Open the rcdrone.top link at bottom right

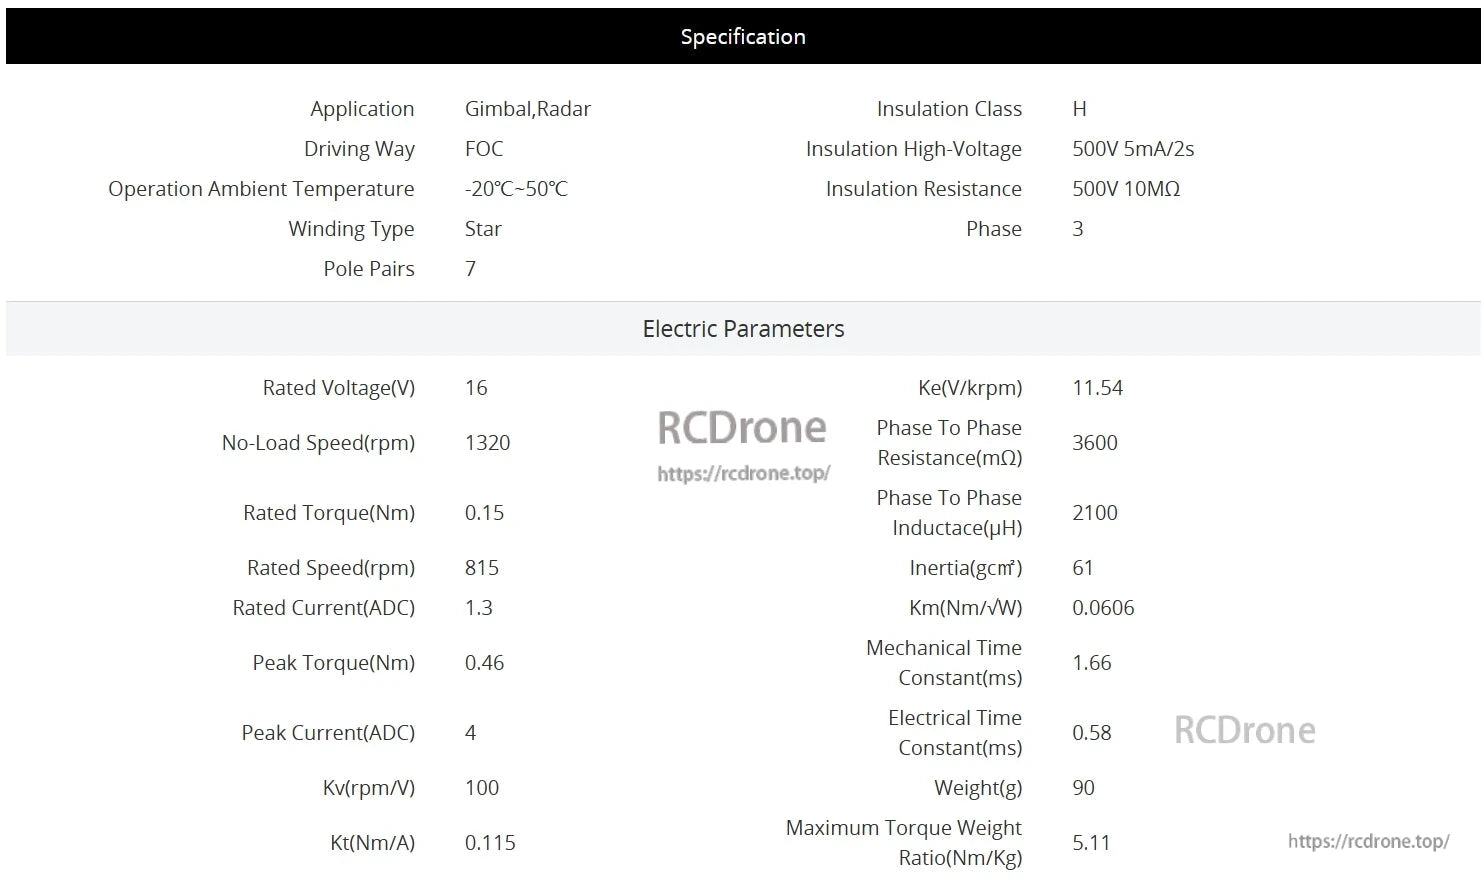[1368, 842]
